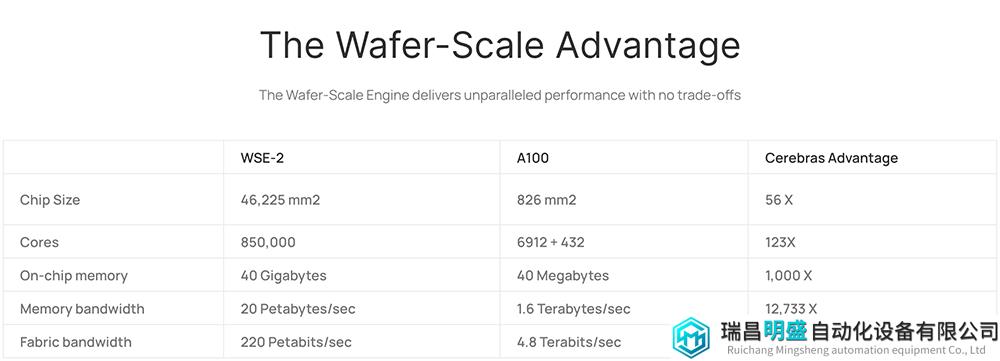
Task: Click the hexagonal Mingsheng logo icon
Action: [x=691, y=337]
